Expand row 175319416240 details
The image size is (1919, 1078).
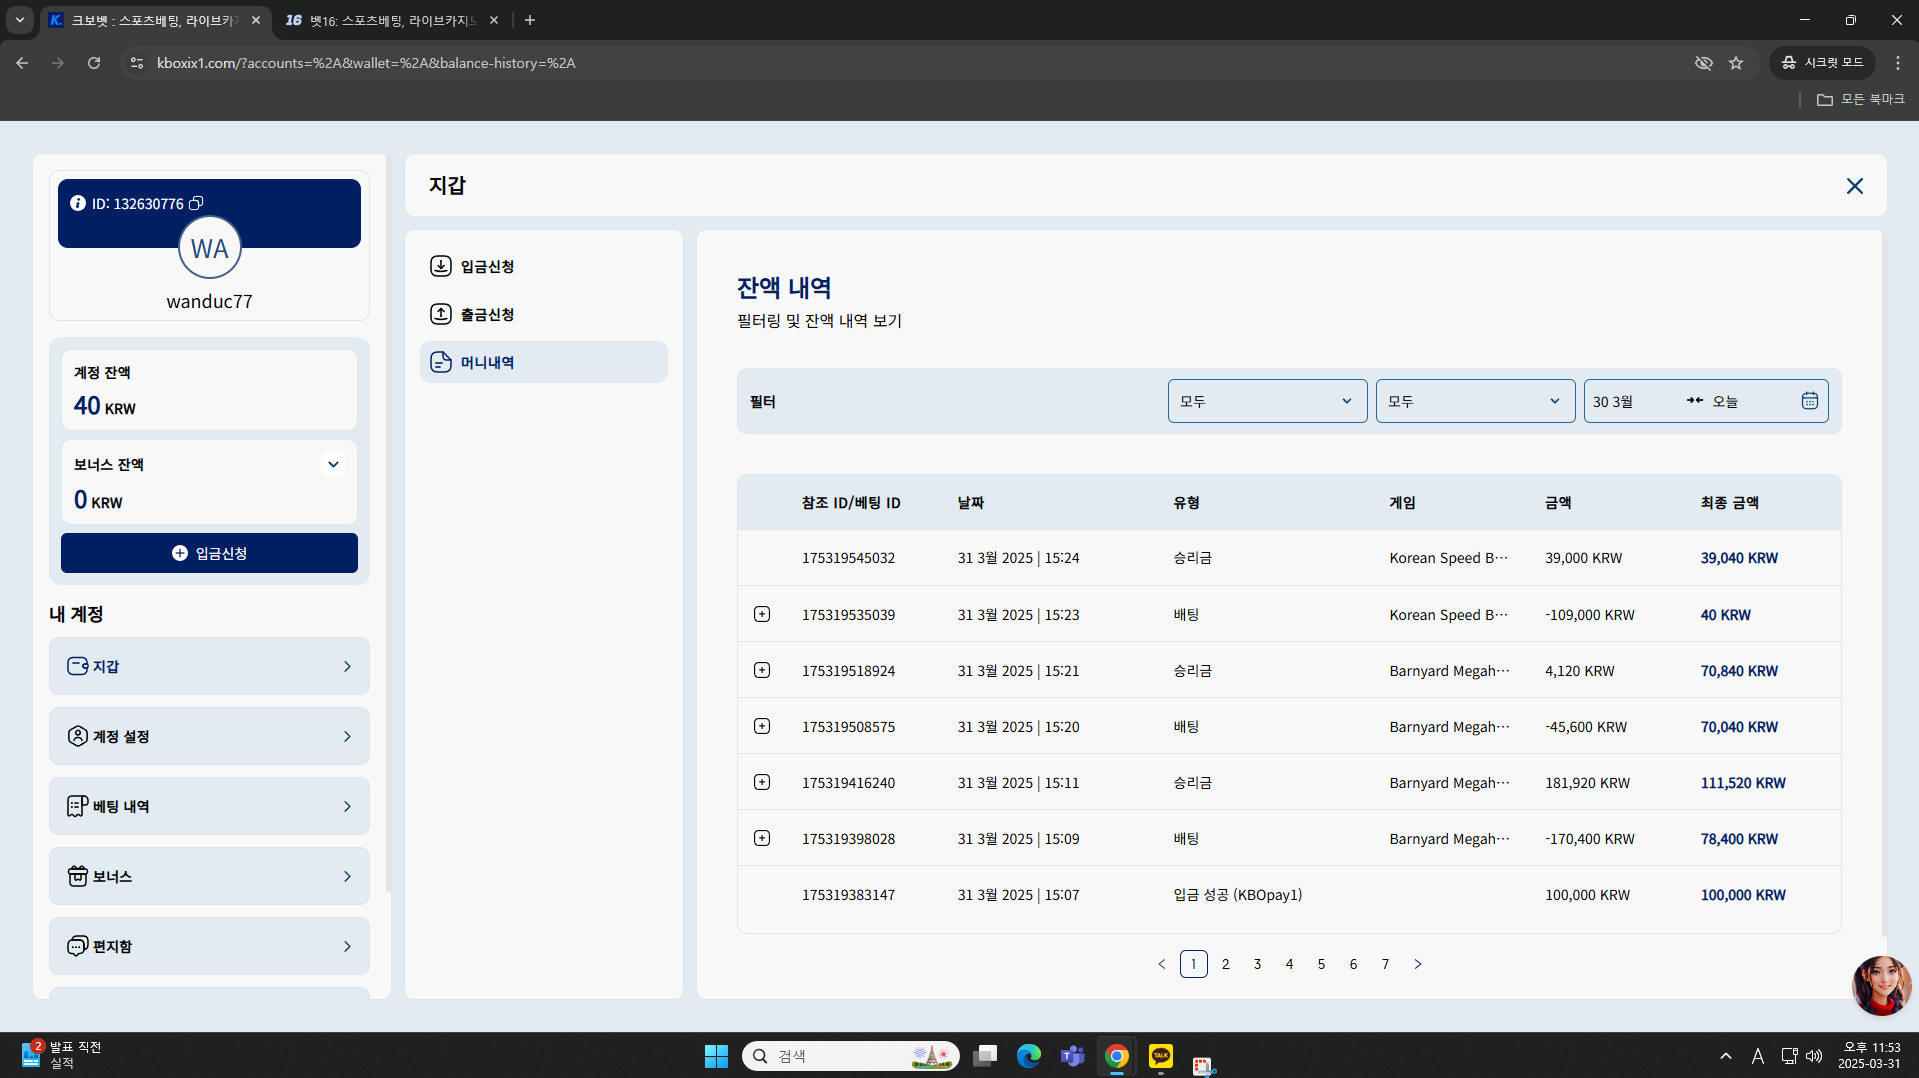coord(762,782)
